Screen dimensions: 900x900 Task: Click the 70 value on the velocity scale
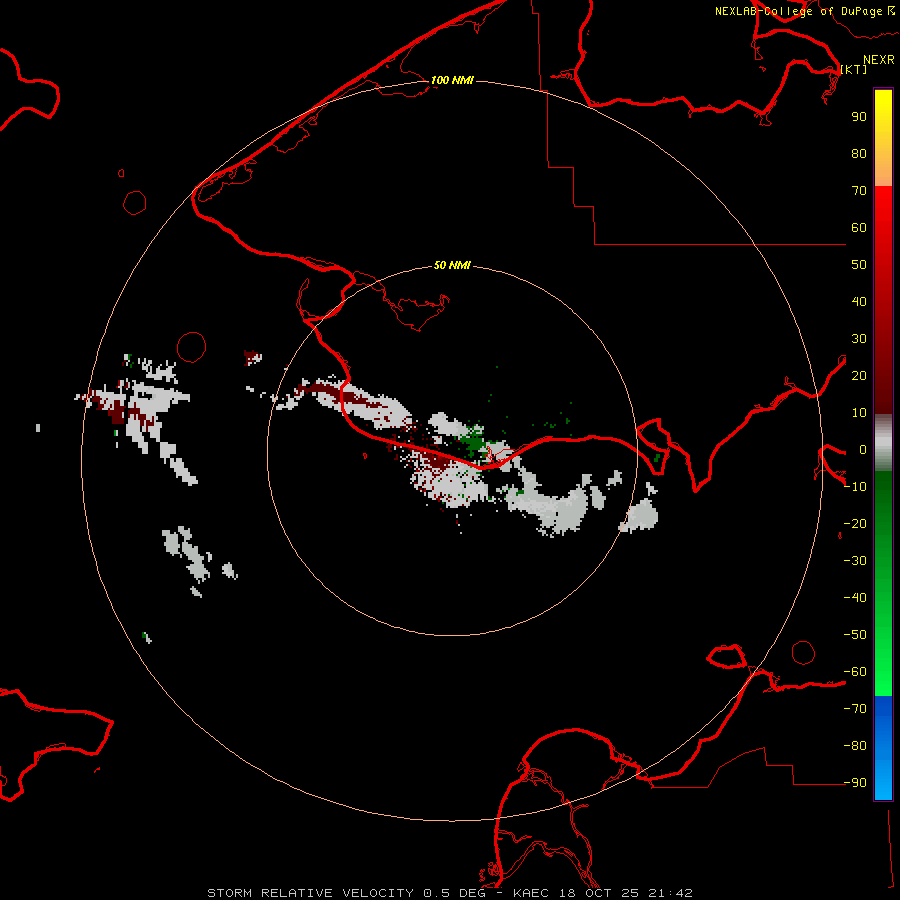pos(859,191)
